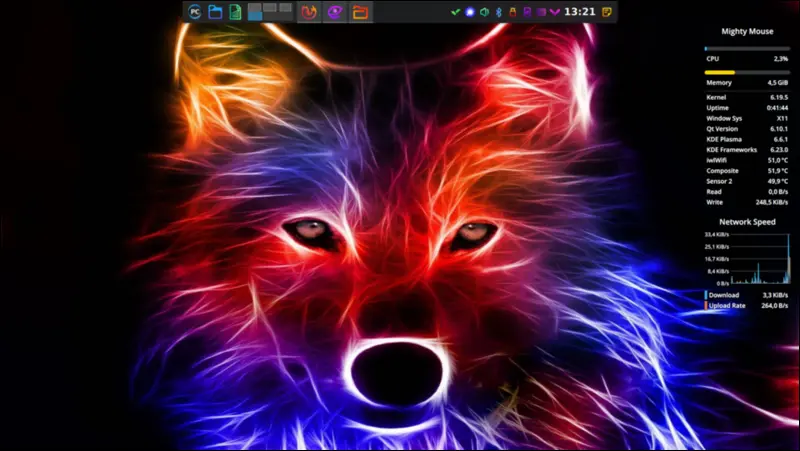
Task: Click the 33,4 KiB/s graph axis label
Action: pyautogui.click(x=716, y=235)
